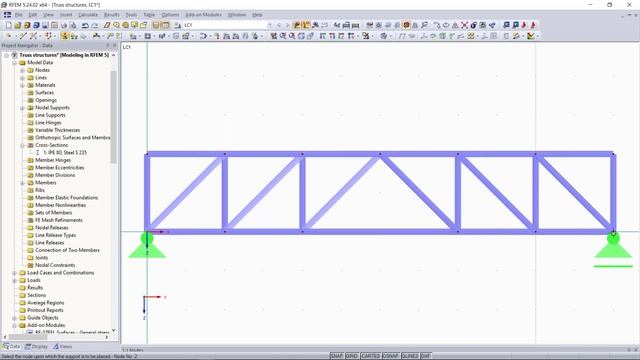Expand Load Cases and Combinations folder
This screenshot has height=360, width=640.
pyautogui.click(x=15, y=273)
